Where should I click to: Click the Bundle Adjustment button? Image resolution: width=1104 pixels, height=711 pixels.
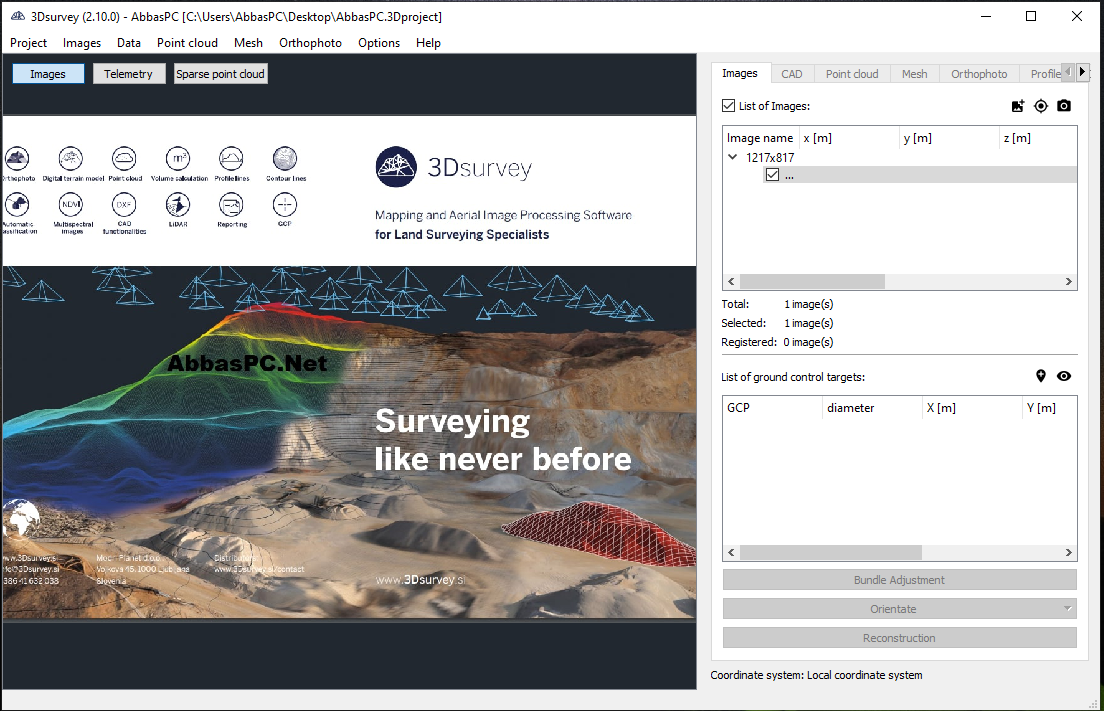[x=899, y=579]
